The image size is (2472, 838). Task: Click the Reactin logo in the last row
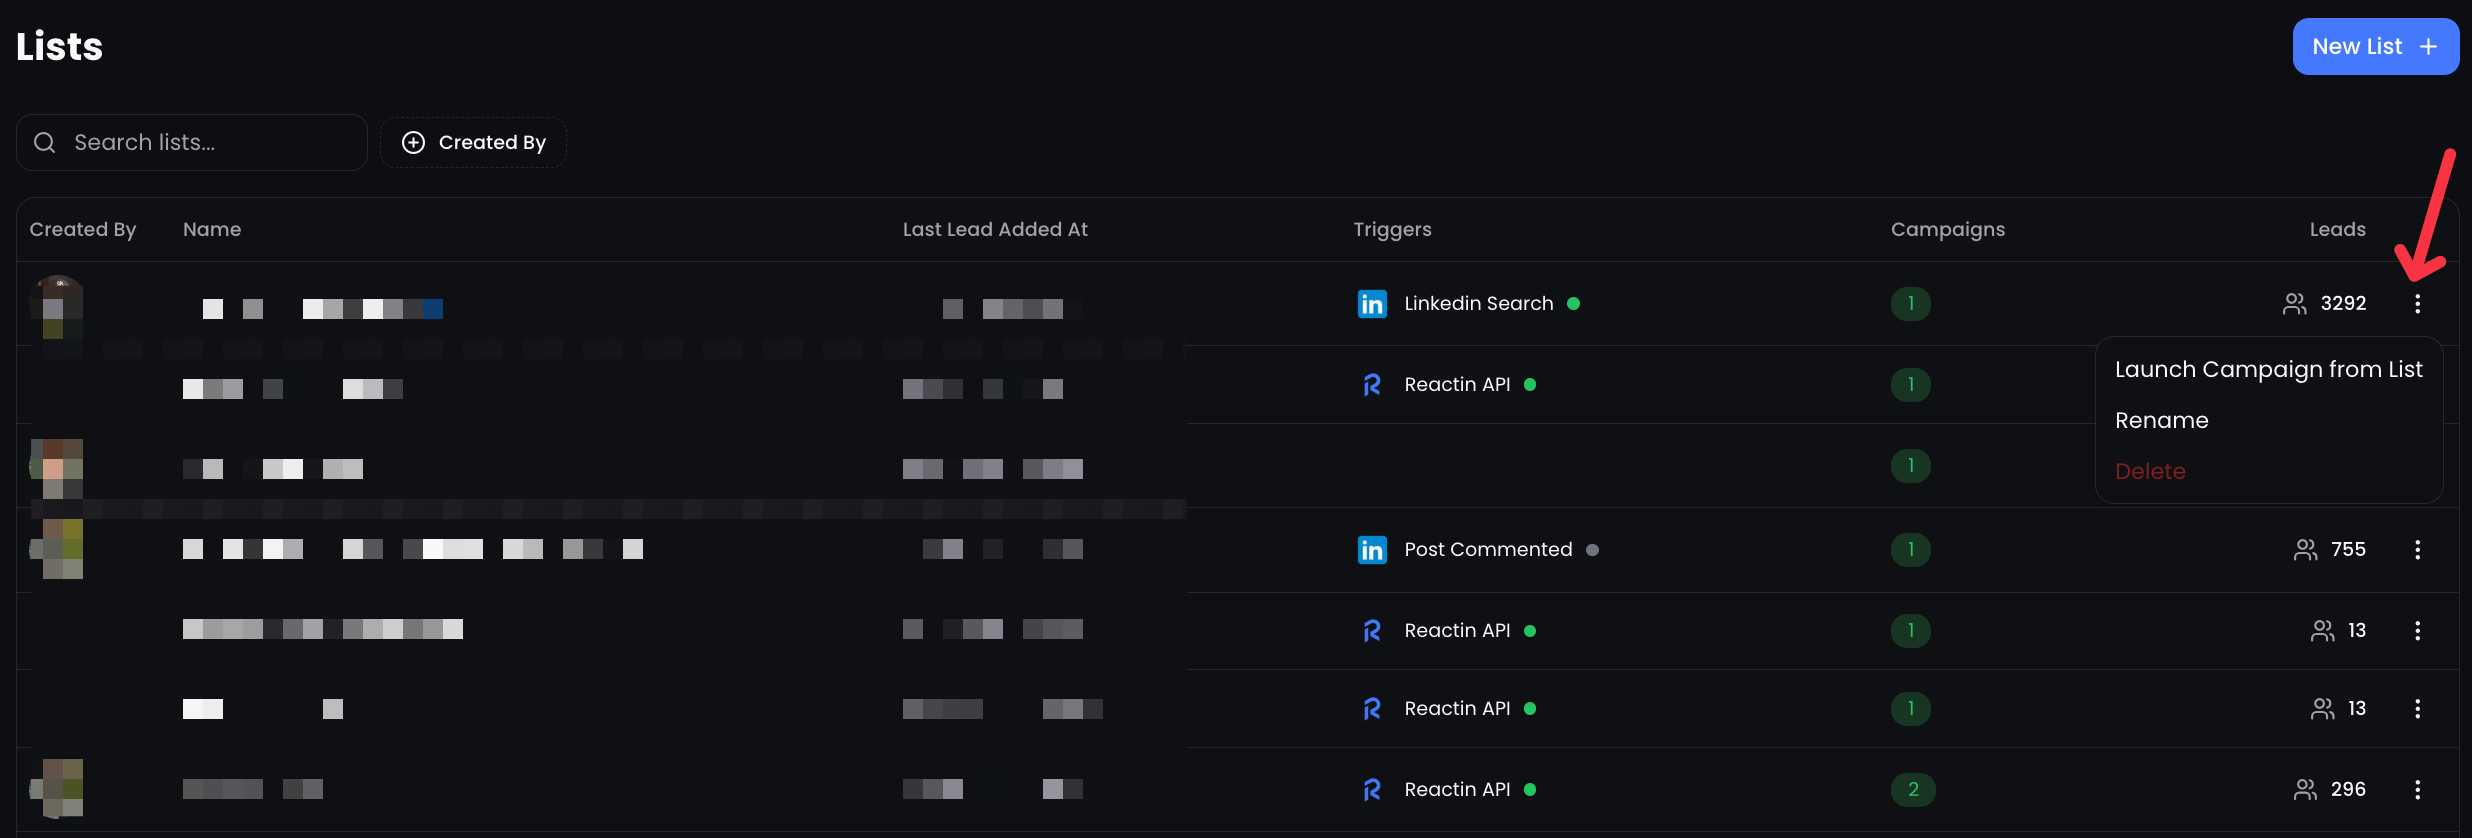[x=1372, y=790]
